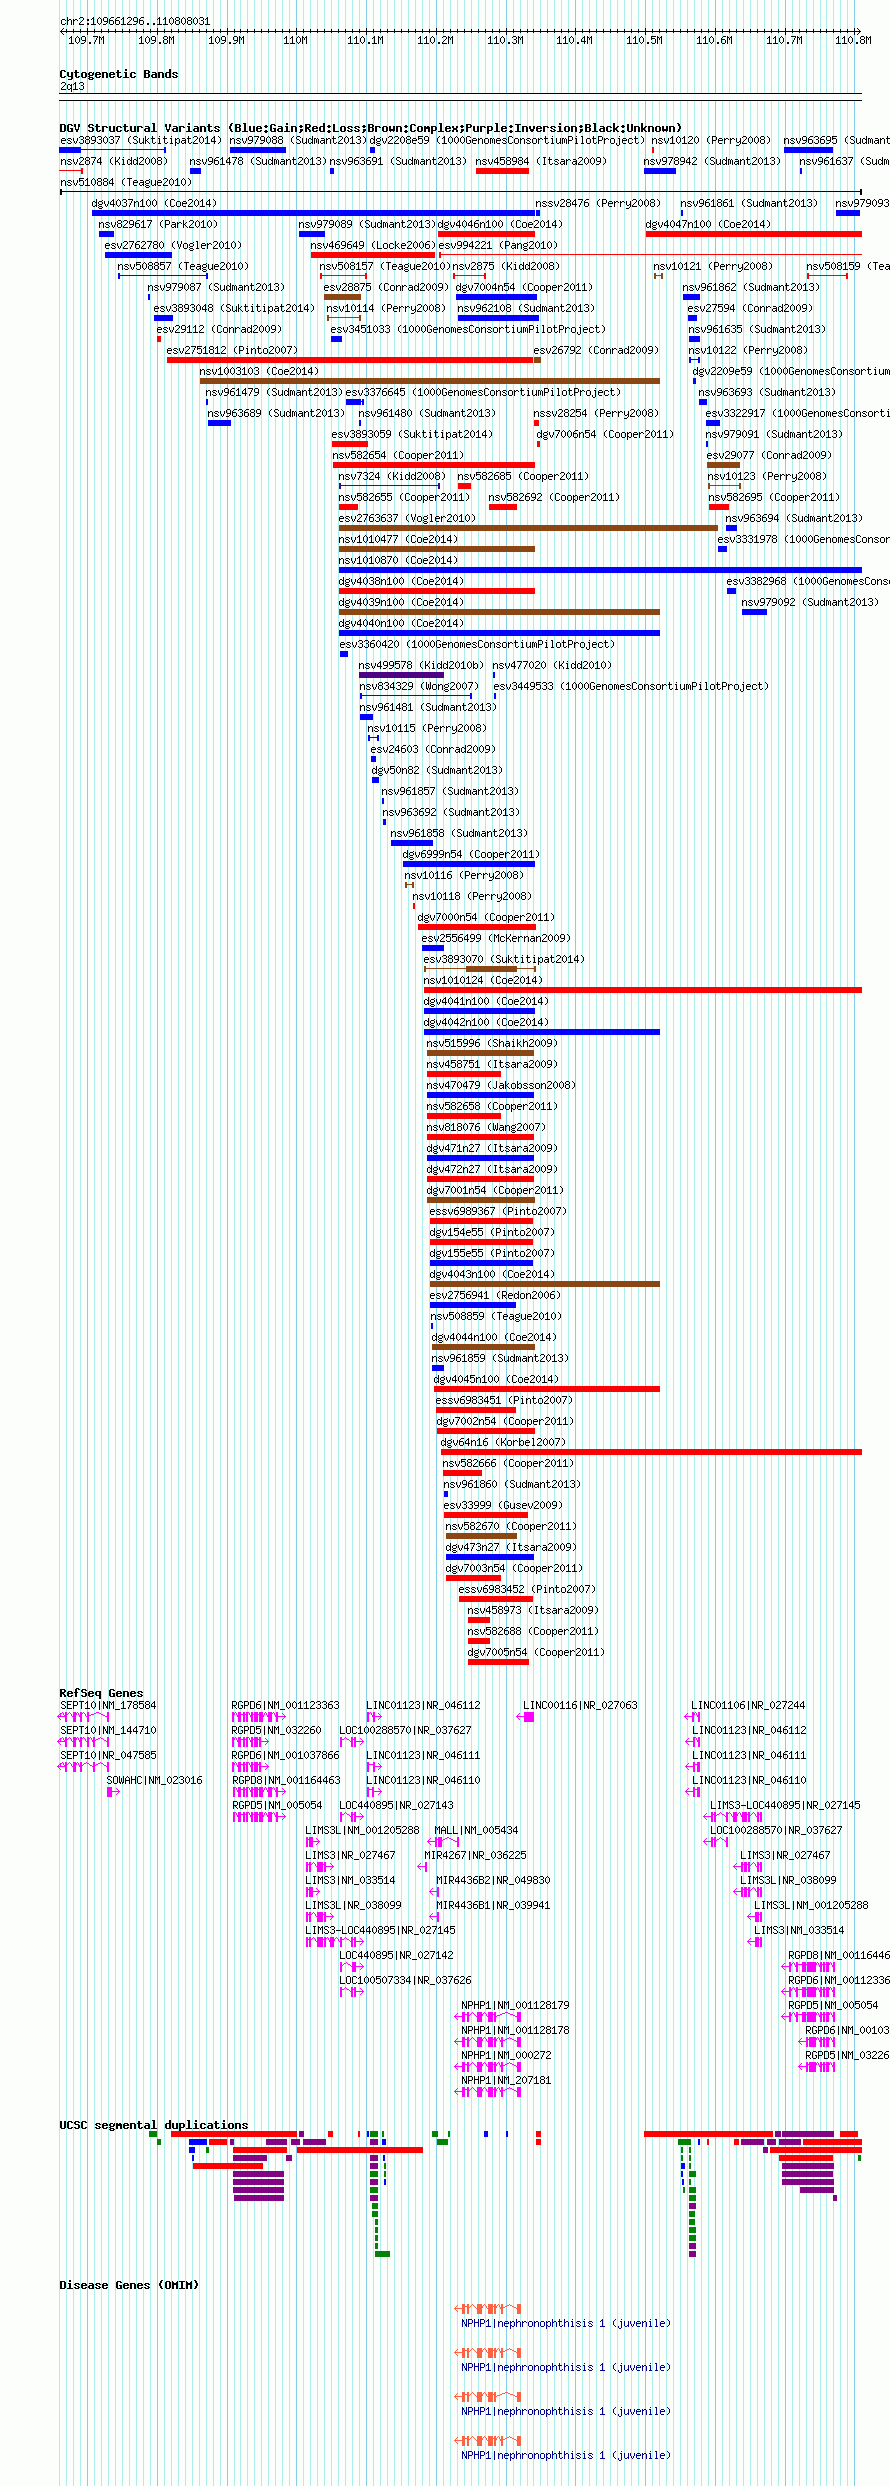Select the Cytogenetic Bands track title
The width and height of the screenshot is (890, 2486).
click(119, 74)
